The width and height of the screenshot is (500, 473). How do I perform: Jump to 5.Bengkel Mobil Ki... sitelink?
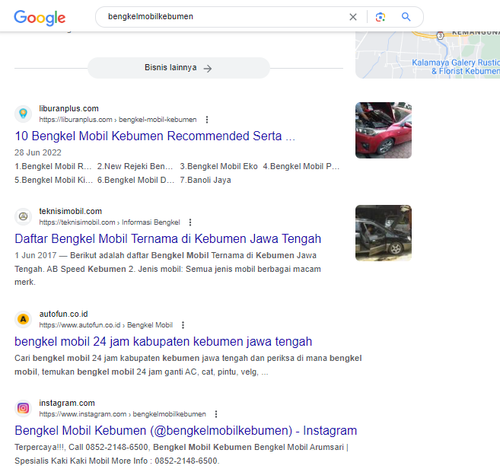(54, 180)
